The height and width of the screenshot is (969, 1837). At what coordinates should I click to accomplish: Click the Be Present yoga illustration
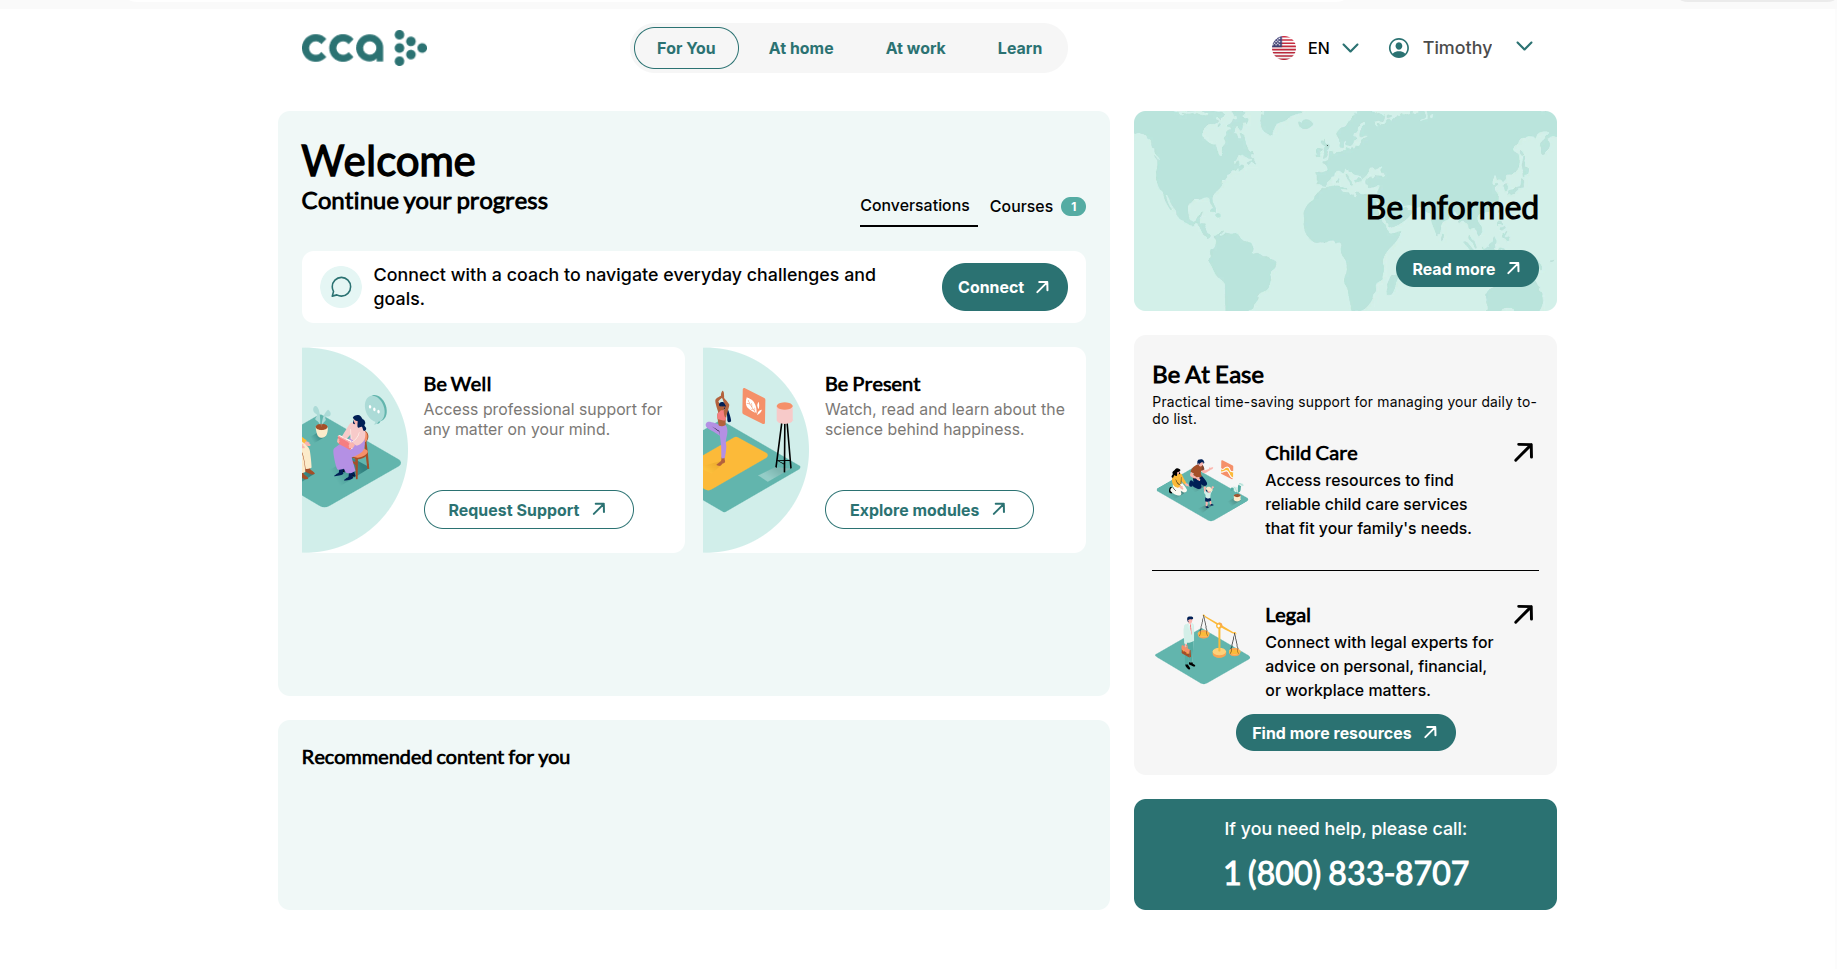[753, 450]
